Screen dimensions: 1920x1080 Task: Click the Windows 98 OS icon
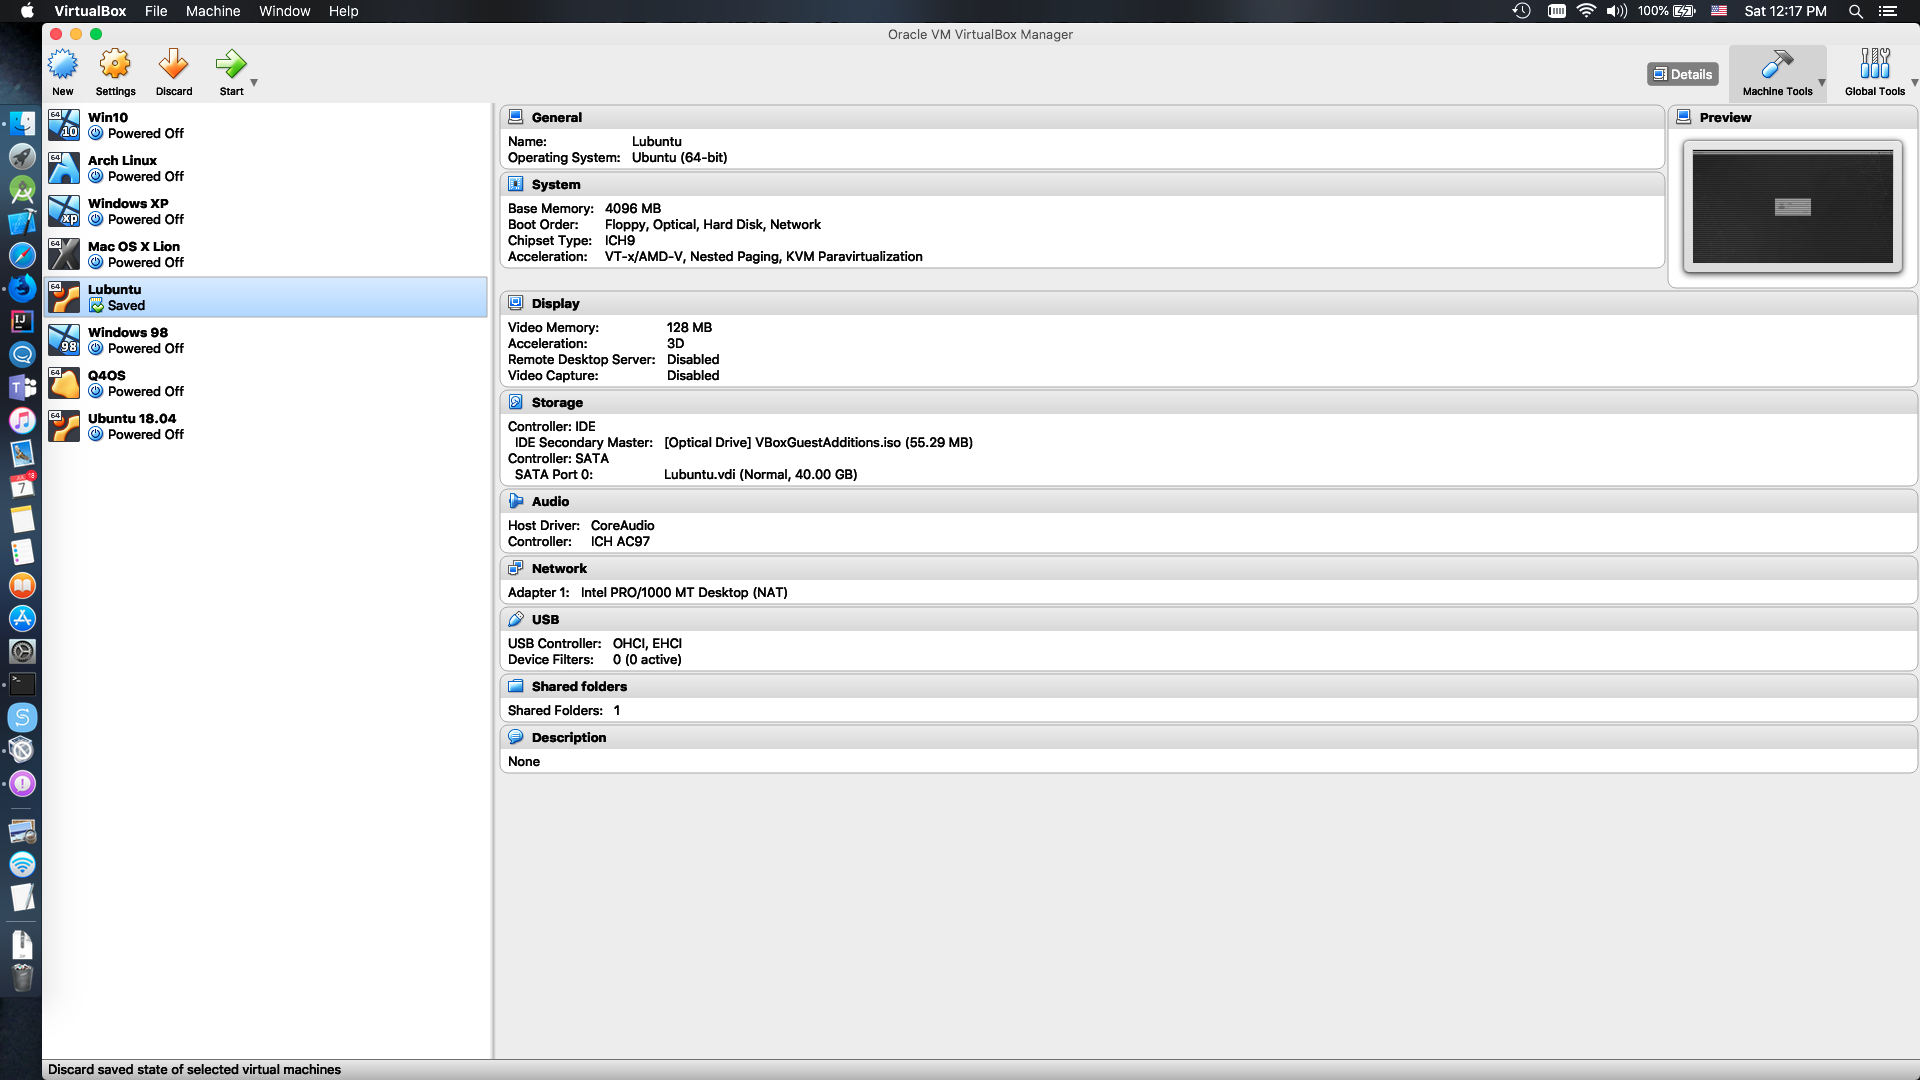click(64, 340)
